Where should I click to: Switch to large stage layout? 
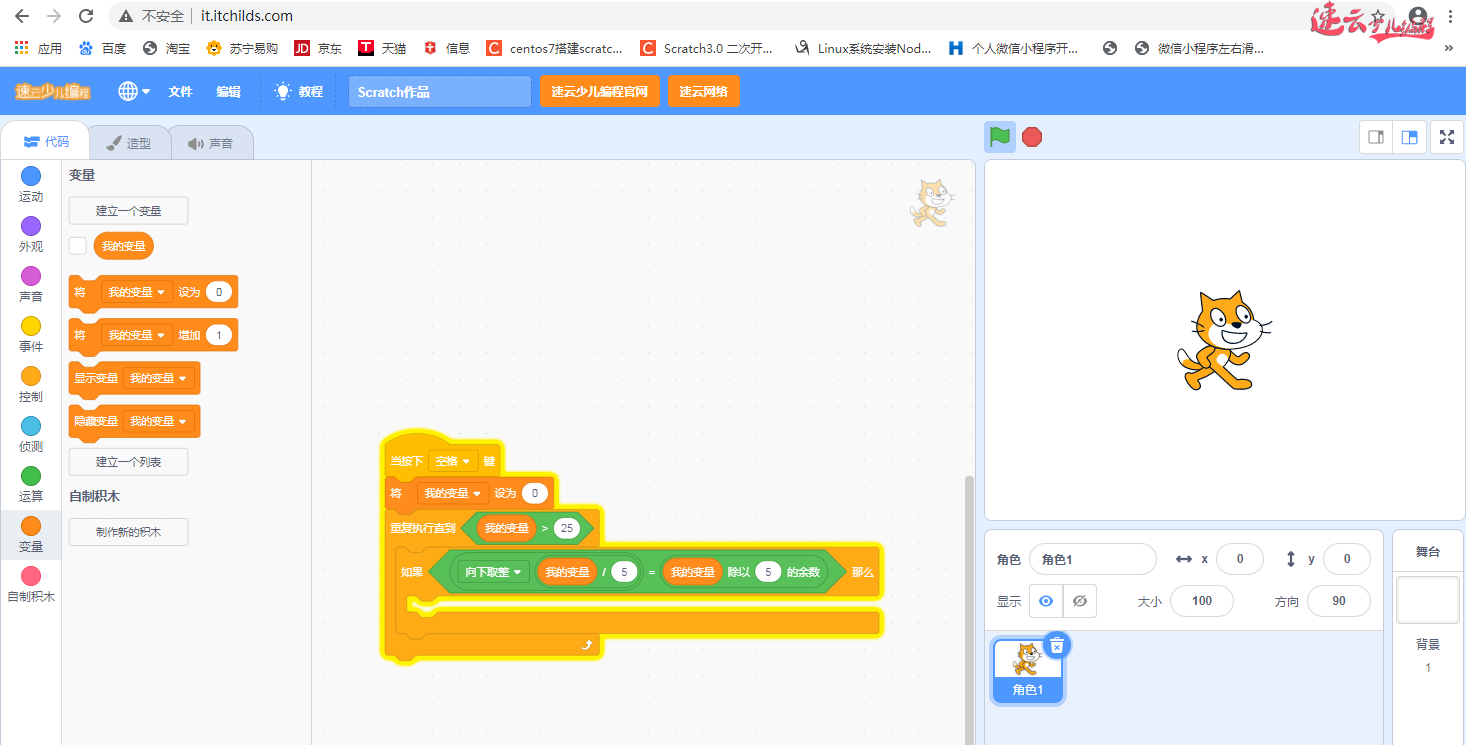tap(1410, 137)
